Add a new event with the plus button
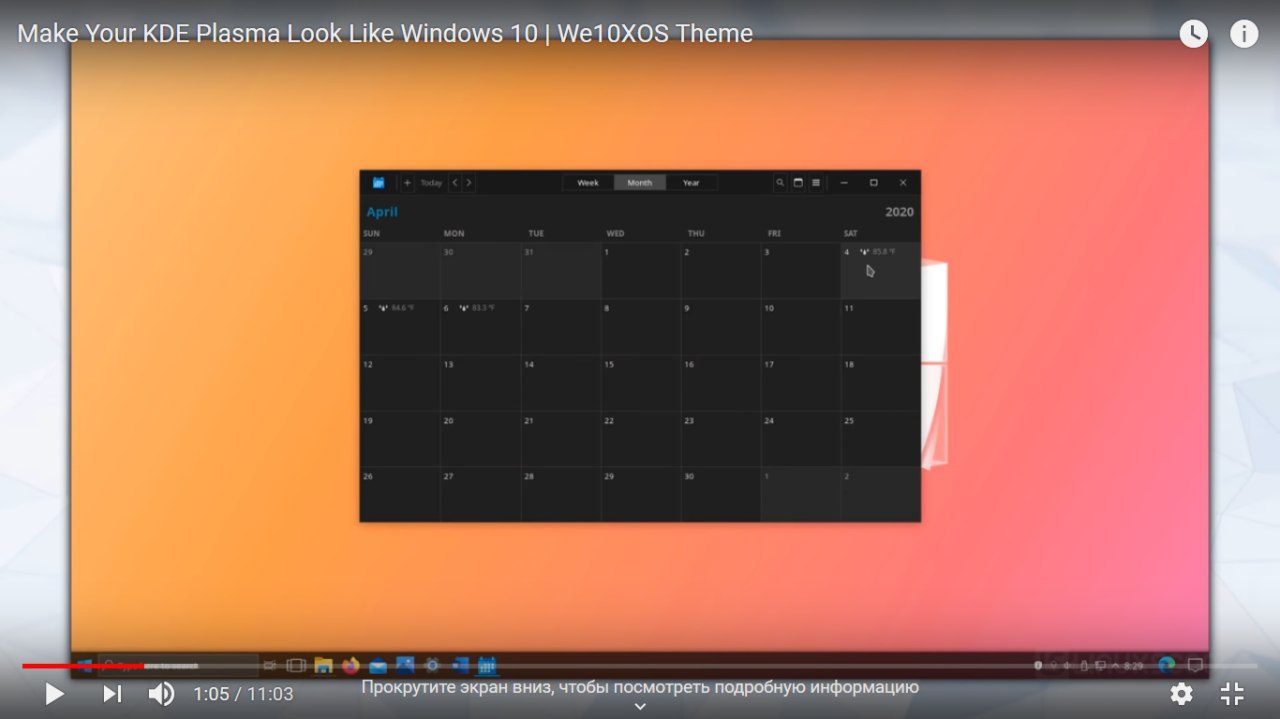The width and height of the screenshot is (1280, 719). 407,183
